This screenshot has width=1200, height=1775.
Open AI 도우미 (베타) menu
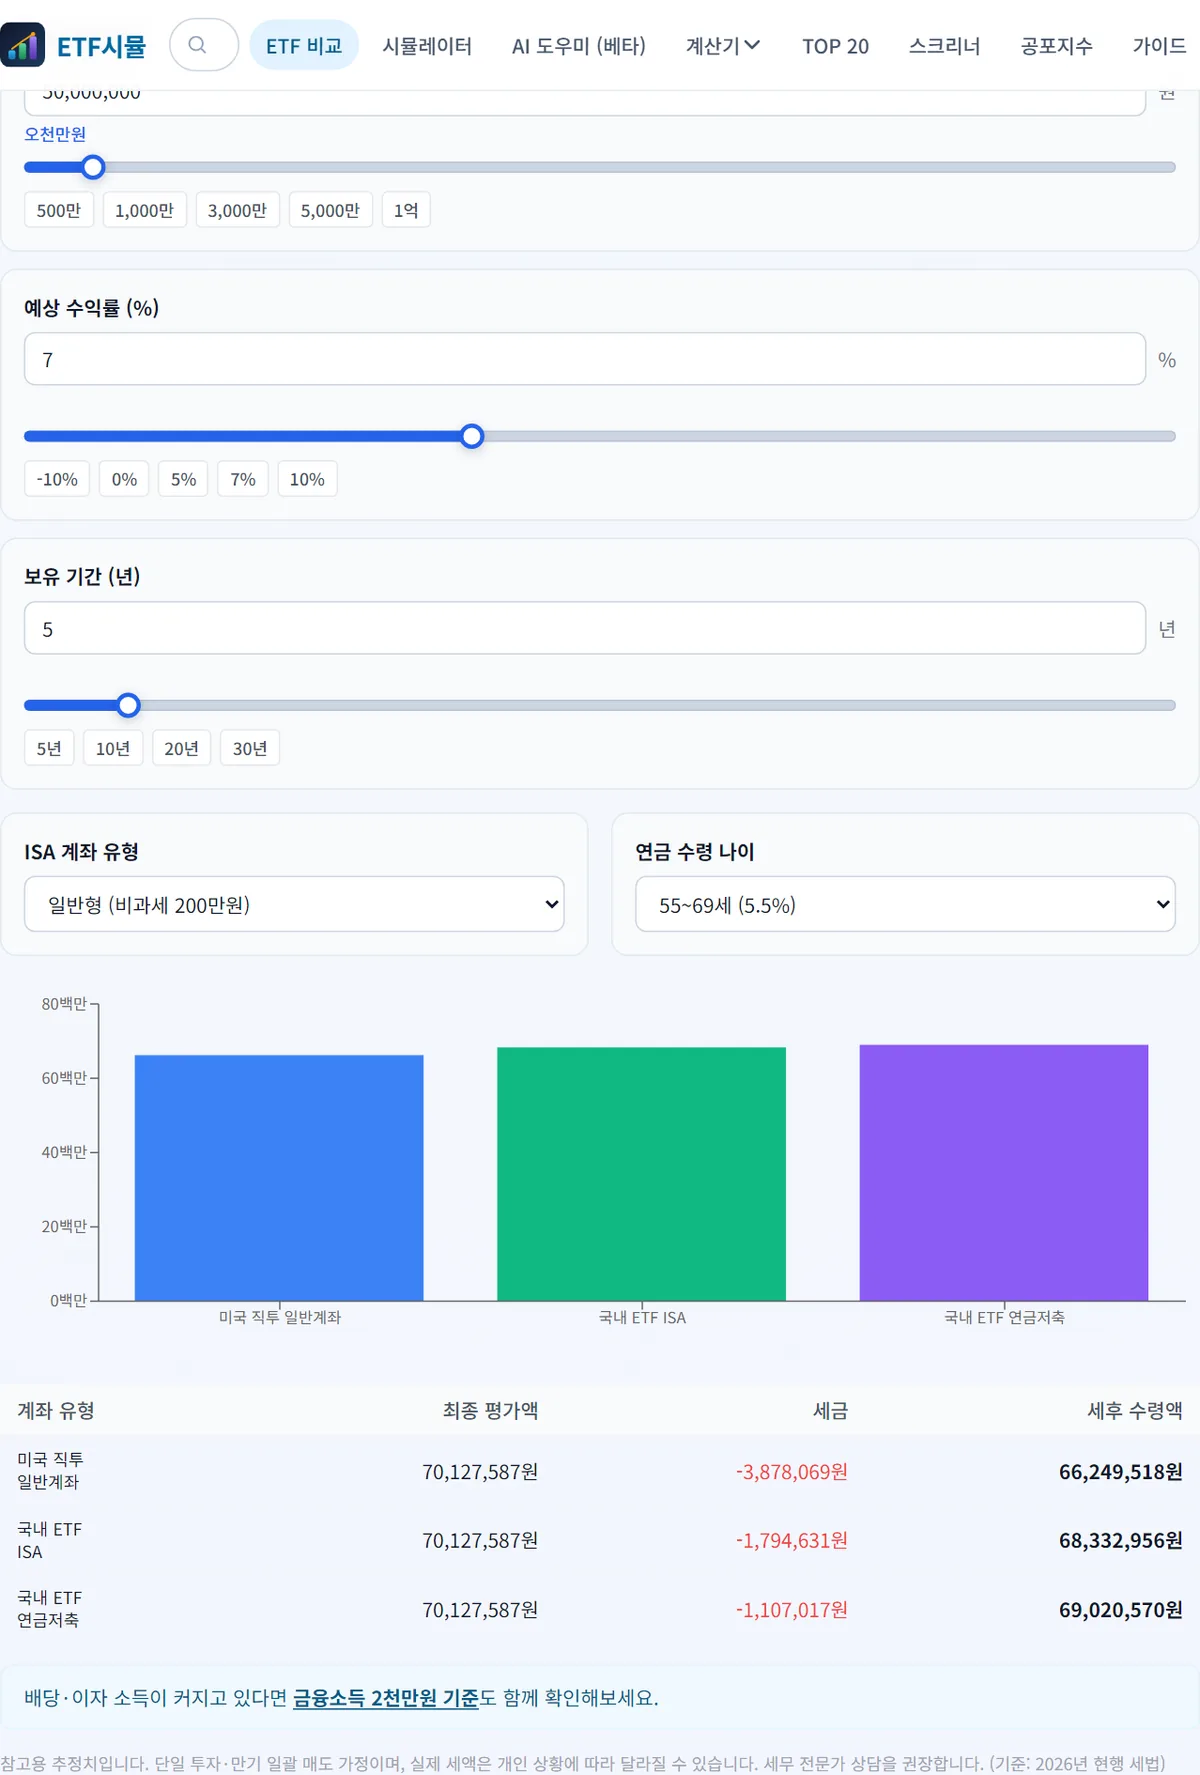pyautogui.click(x=579, y=46)
